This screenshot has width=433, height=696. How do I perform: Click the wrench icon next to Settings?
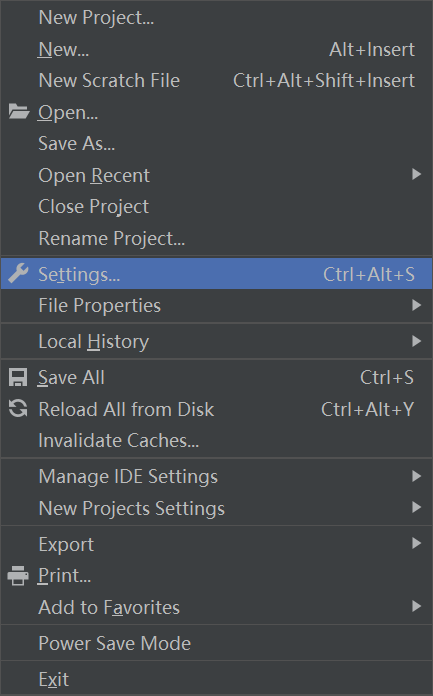click(18, 273)
